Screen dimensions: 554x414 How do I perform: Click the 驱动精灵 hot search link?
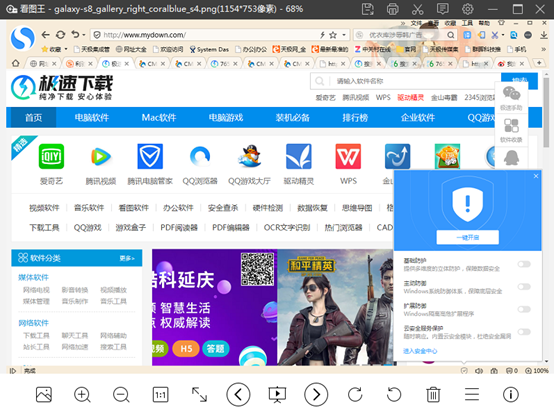coord(410,97)
